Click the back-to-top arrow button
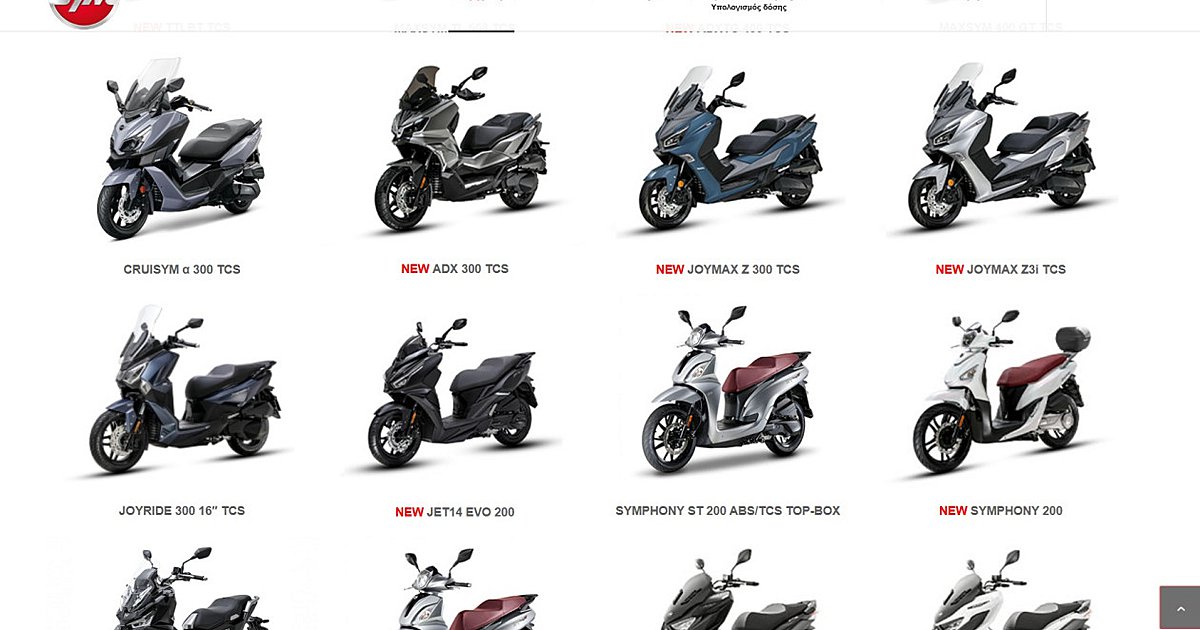Image resolution: width=1200 pixels, height=630 pixels. click(1179, 608)
